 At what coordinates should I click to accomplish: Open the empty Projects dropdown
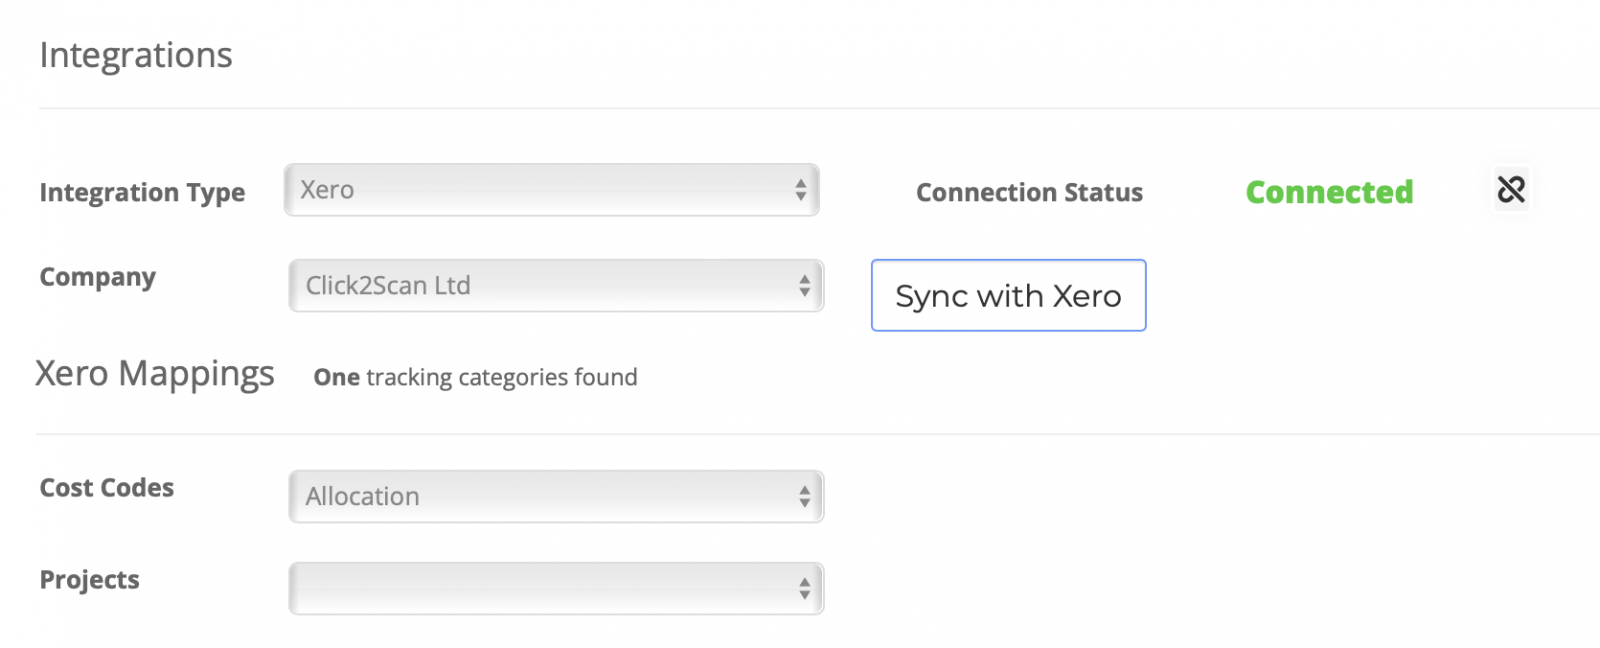[556, 589]
